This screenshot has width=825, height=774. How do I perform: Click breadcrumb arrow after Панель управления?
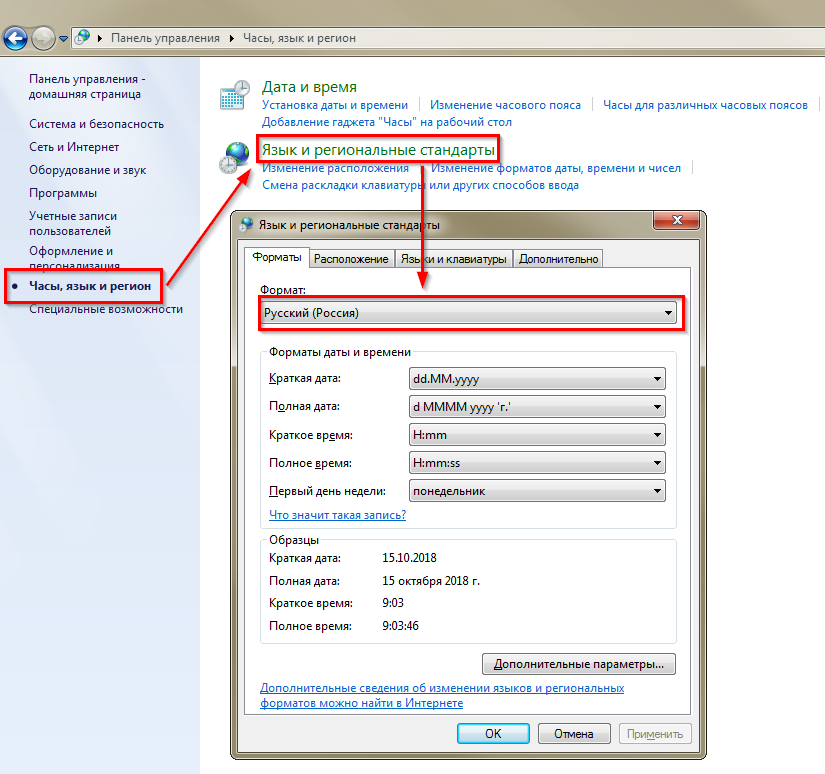(x=232, y=38)
